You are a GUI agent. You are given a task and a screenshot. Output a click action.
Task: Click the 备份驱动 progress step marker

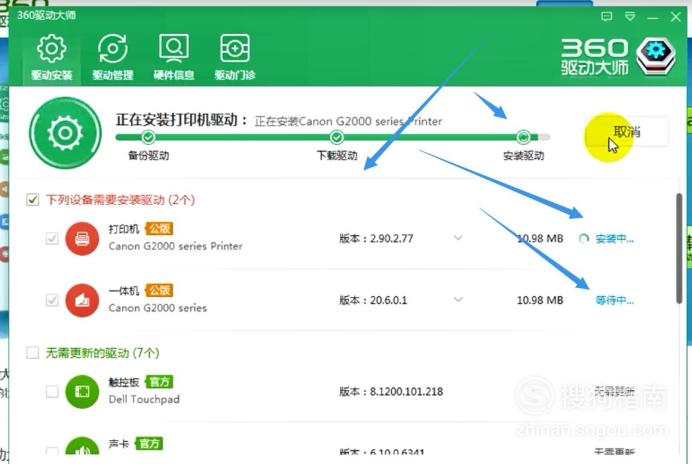click(x=148, y=137)
